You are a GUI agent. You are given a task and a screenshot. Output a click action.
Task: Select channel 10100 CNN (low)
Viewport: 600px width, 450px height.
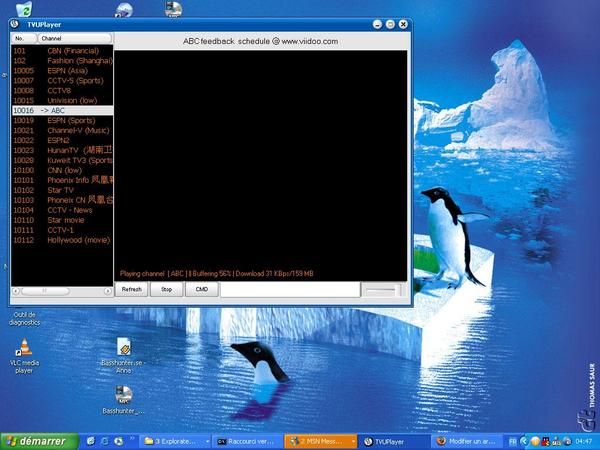coord(62,170)
